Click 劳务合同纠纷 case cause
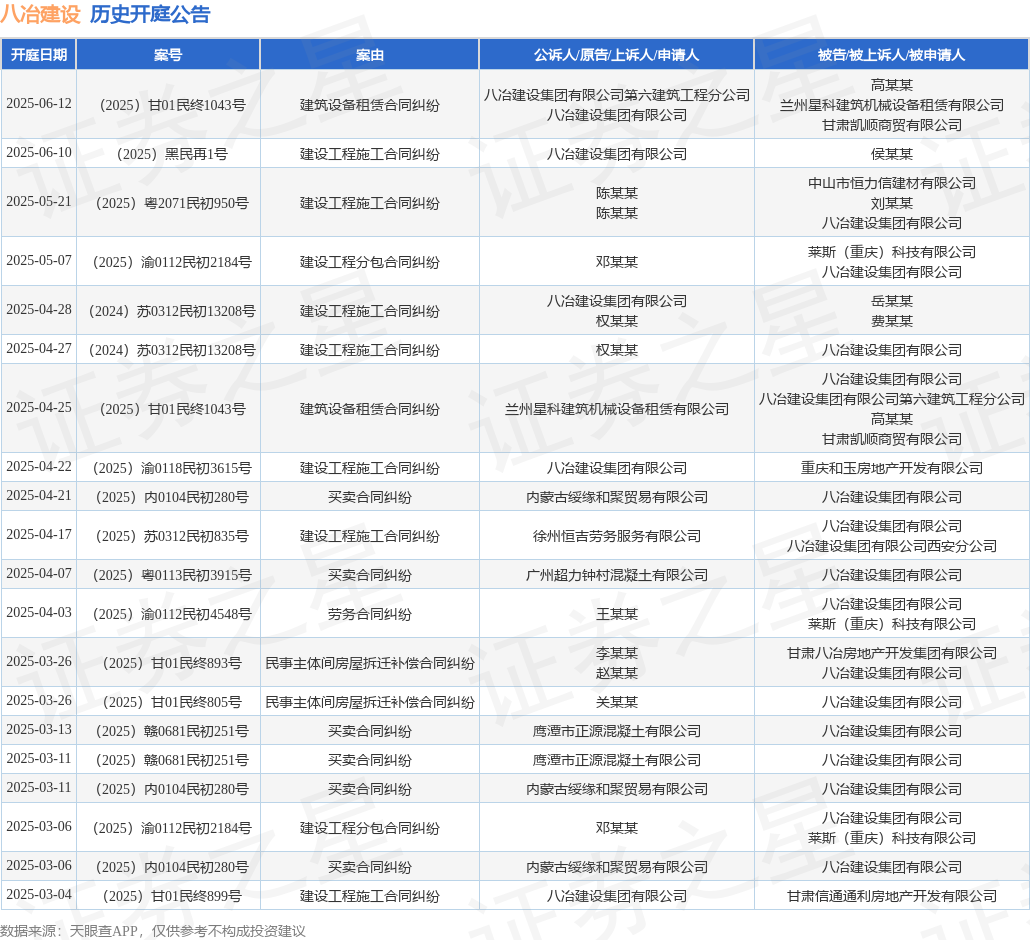Image resolution: width=1030 pixels, height=940 pixels. [x=370, y=615]
